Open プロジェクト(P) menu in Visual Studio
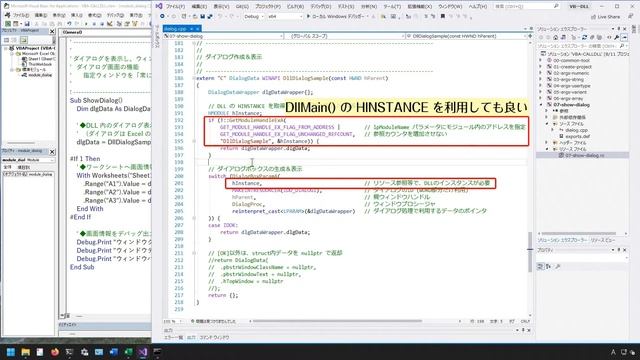Image resolution: width=640 pixels, height=360 pixels. (268, 7)
